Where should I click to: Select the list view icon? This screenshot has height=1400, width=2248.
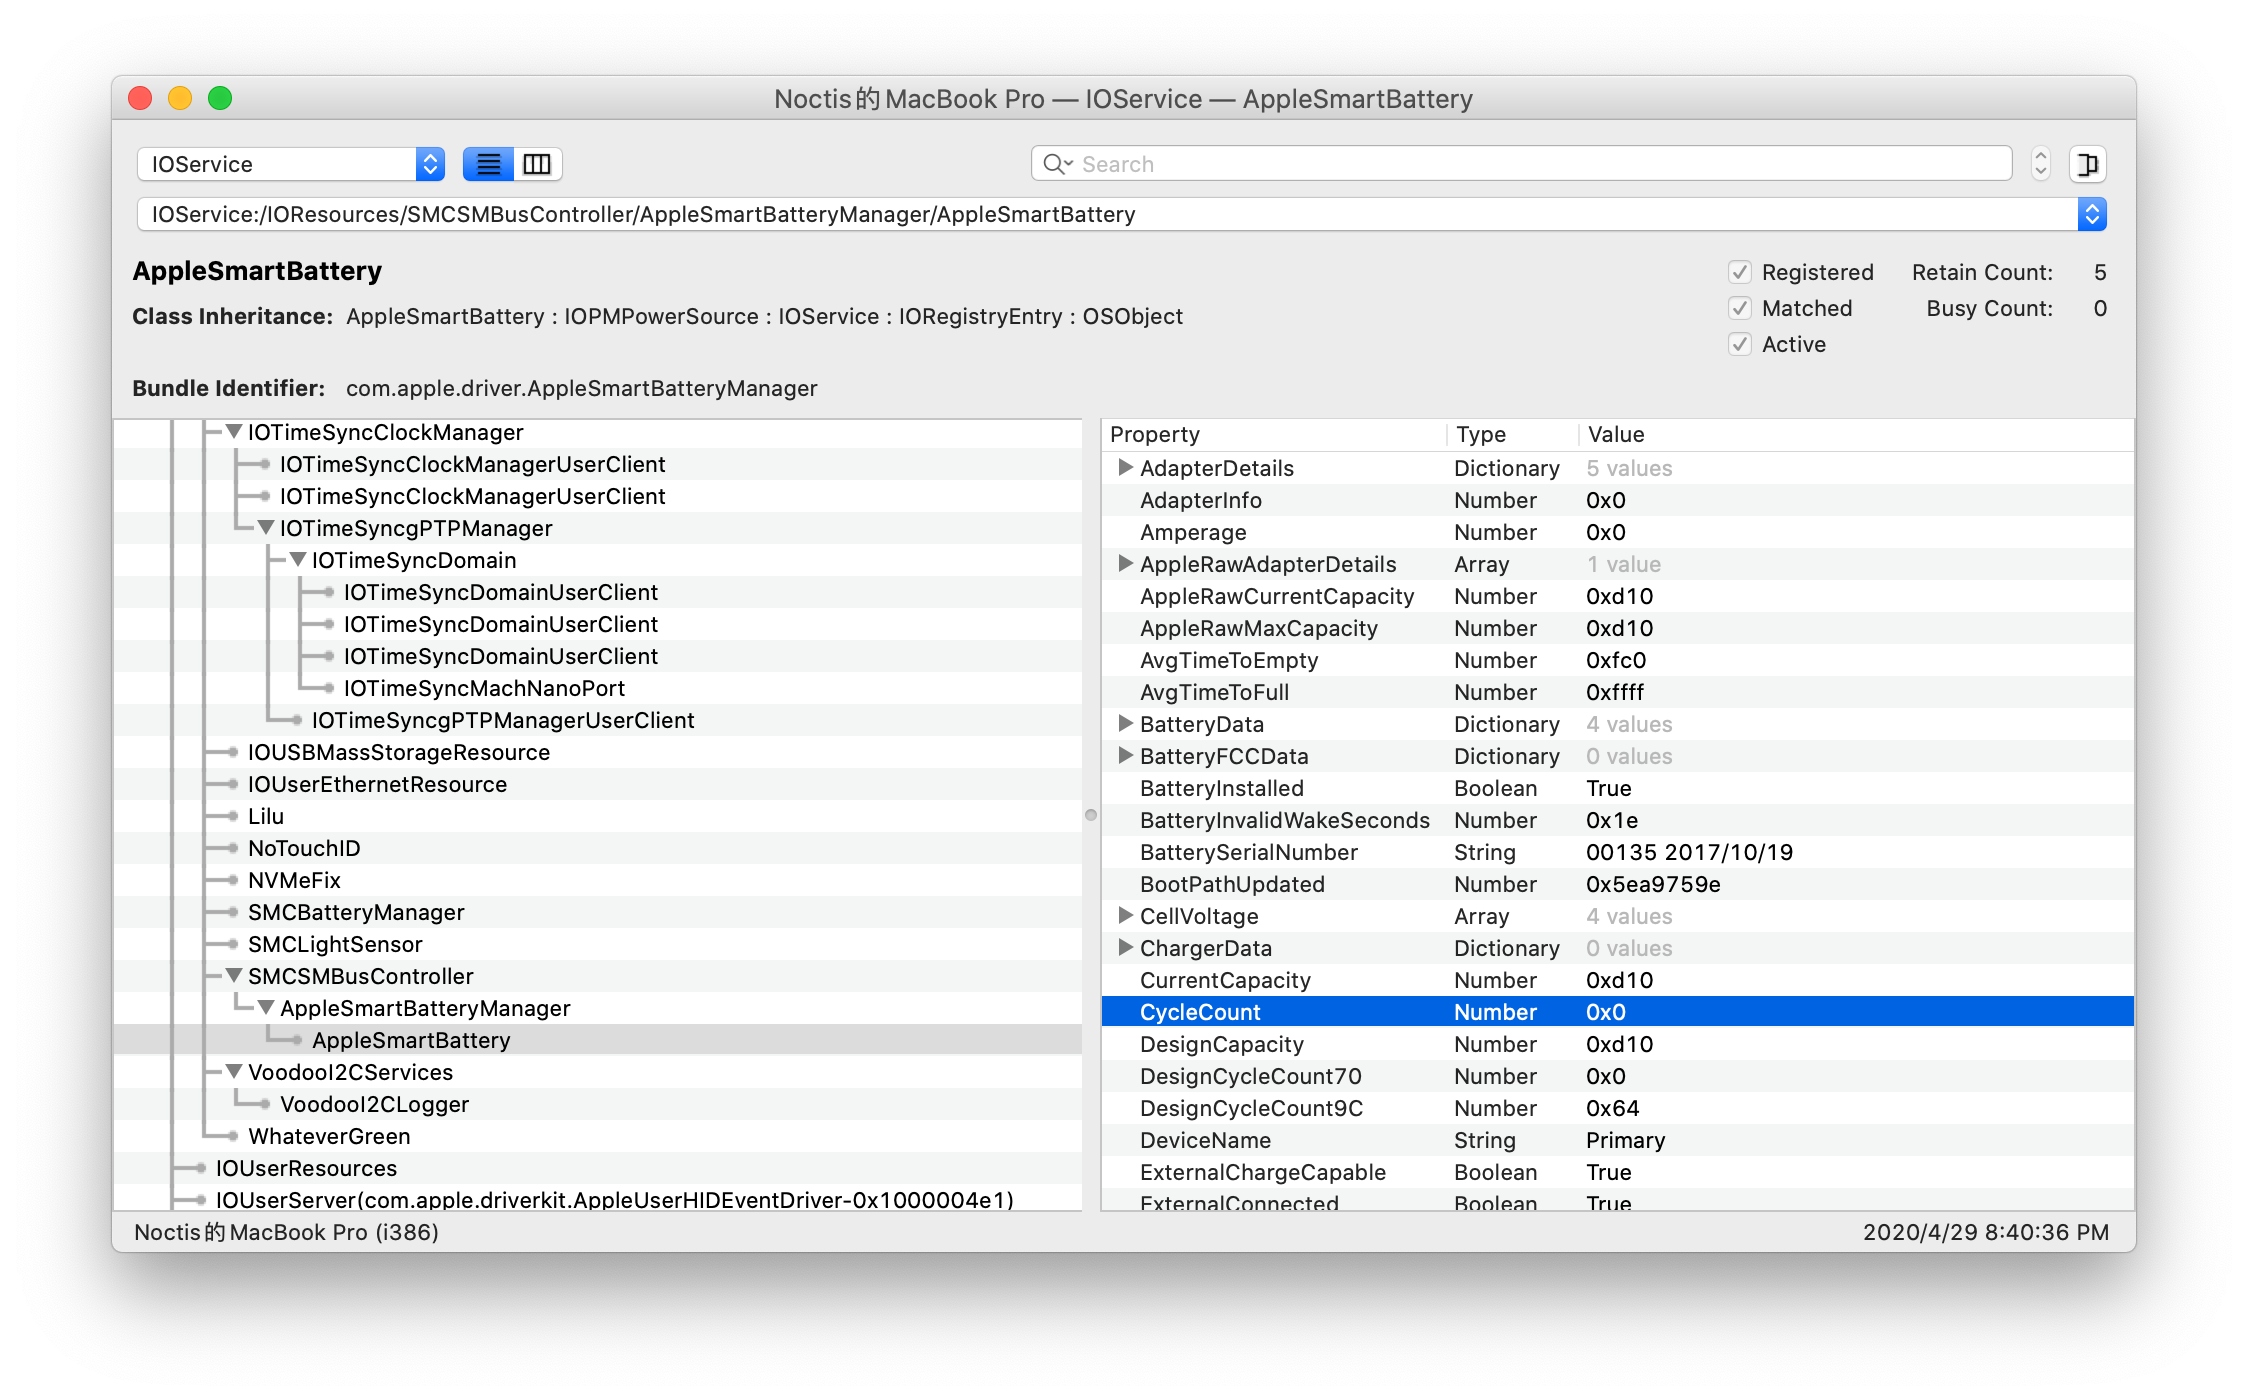tap(487, 163)
